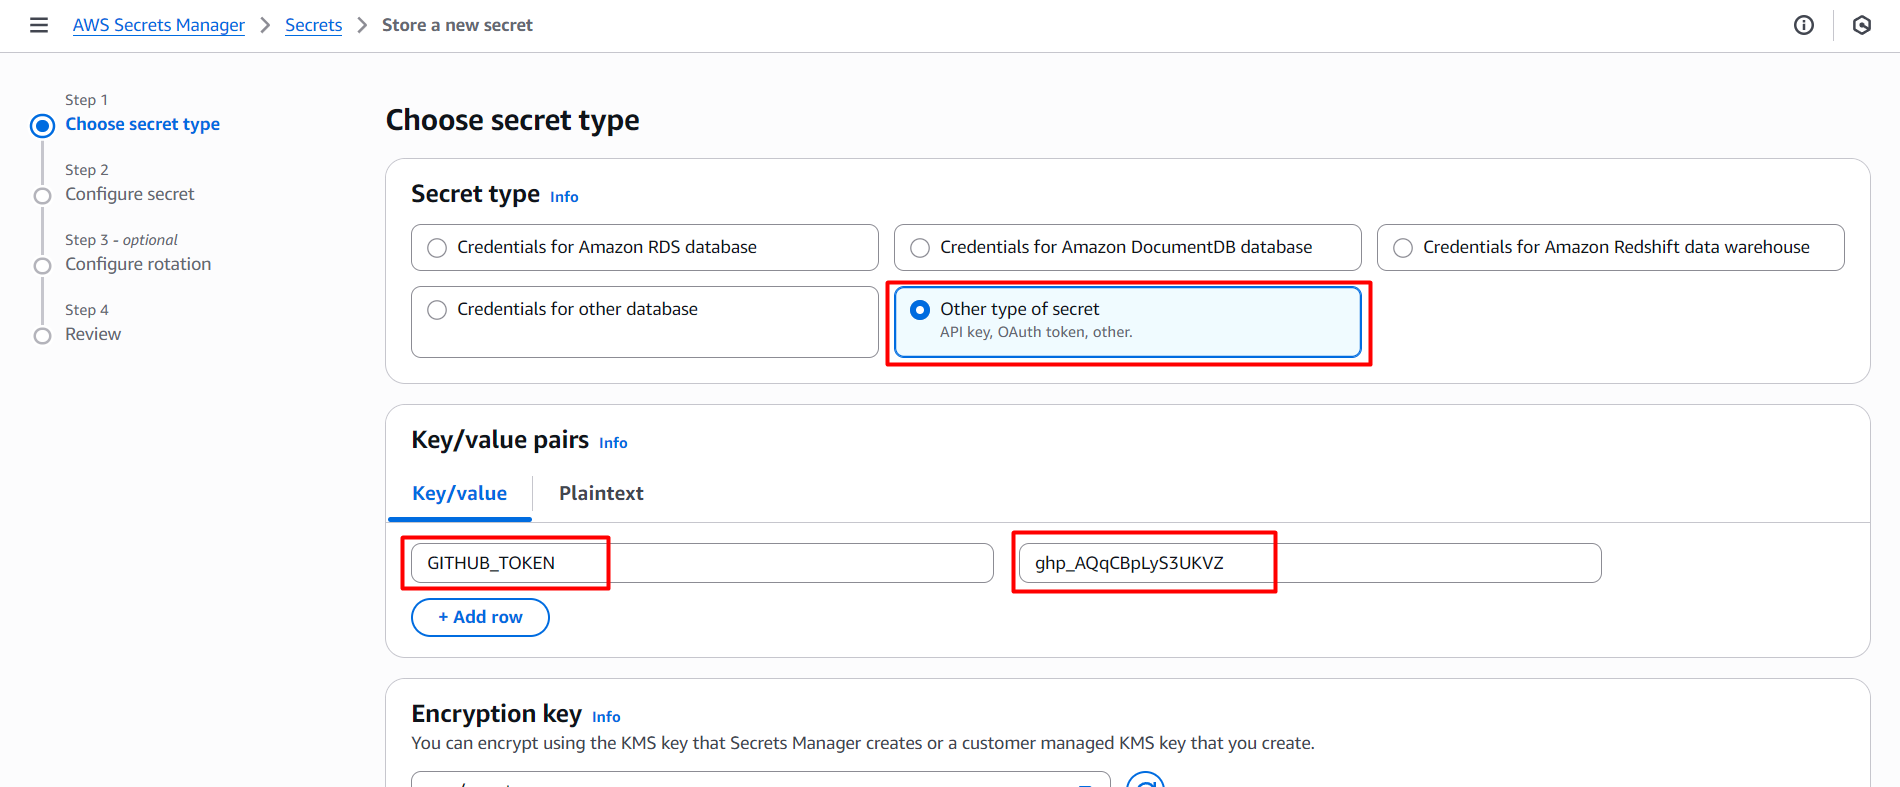Open the hamburger navigation menu
1900x787 pixels.
39,25
